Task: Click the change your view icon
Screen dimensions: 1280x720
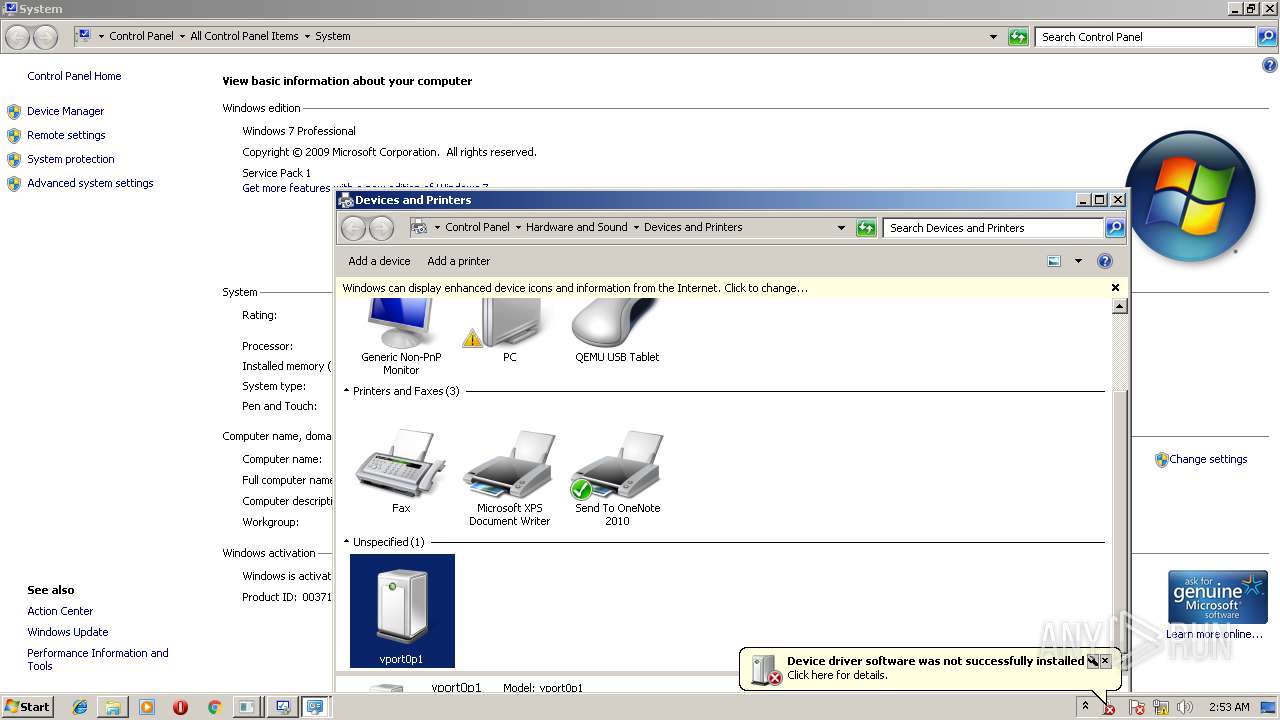Action: [x=1054, y=261]
